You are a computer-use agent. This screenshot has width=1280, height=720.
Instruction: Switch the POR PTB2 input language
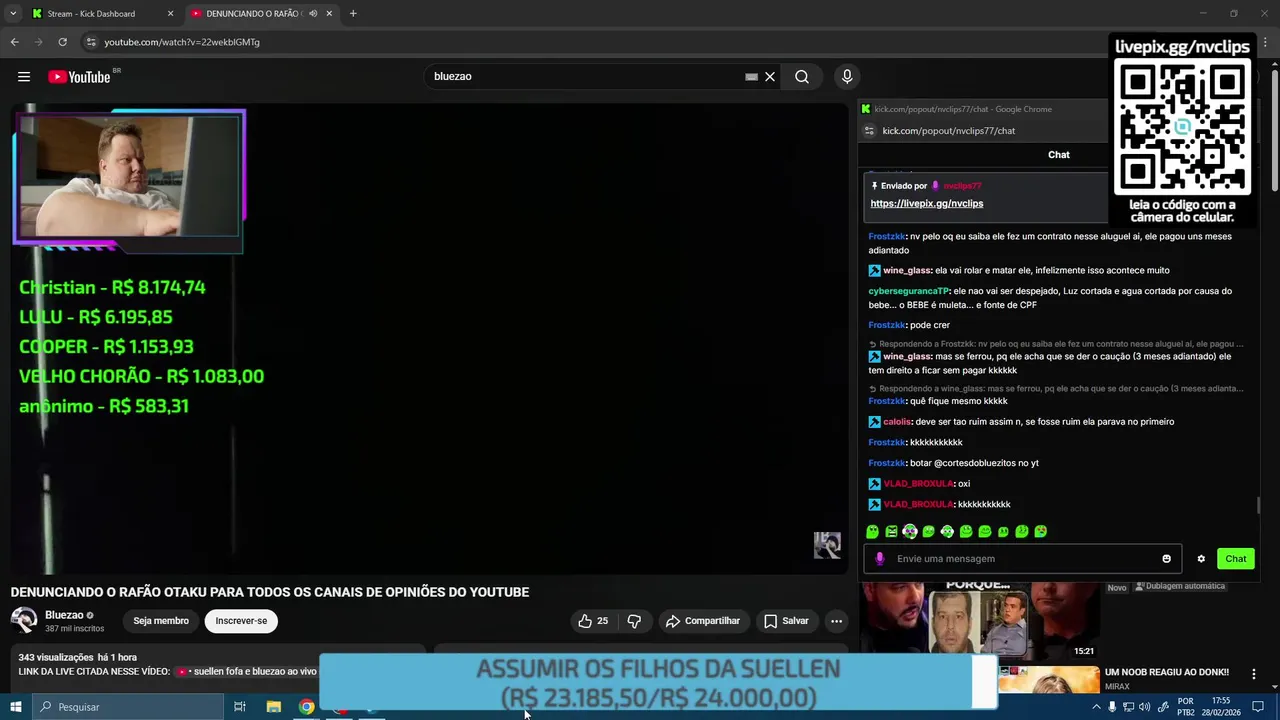(1186, 707)
